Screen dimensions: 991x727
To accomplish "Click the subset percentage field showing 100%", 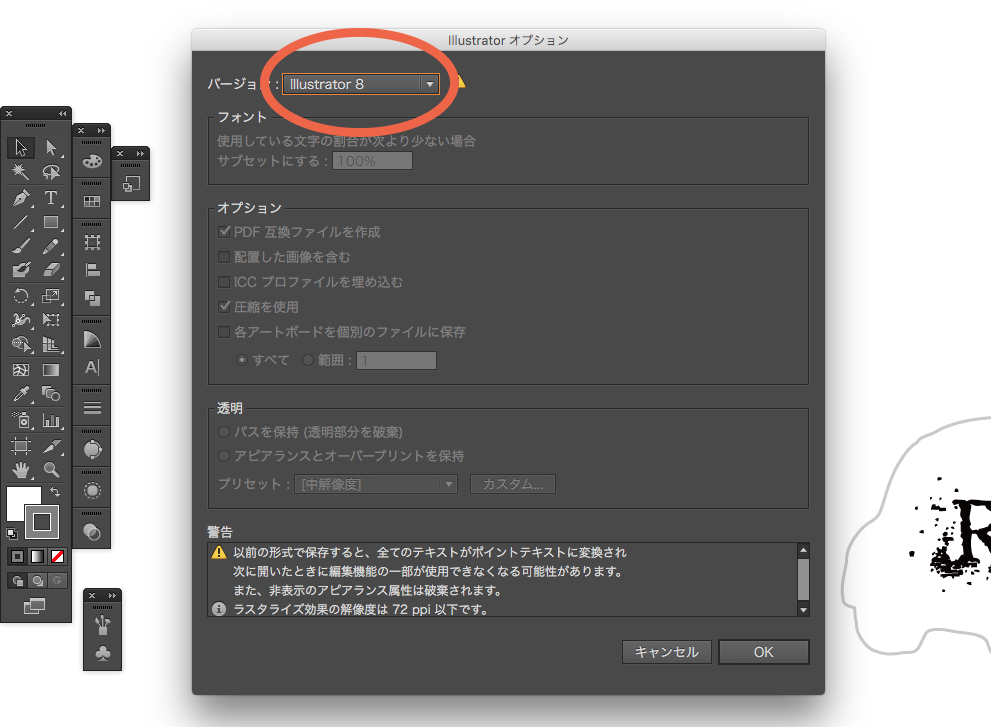I will coord(372,161).
